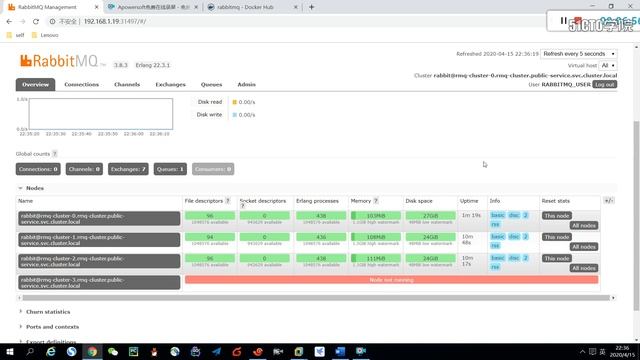The width and height of the screenshot is (640, 360).
Task: Launch Internet Explorer from the taskbar
Action: [51, 351]
